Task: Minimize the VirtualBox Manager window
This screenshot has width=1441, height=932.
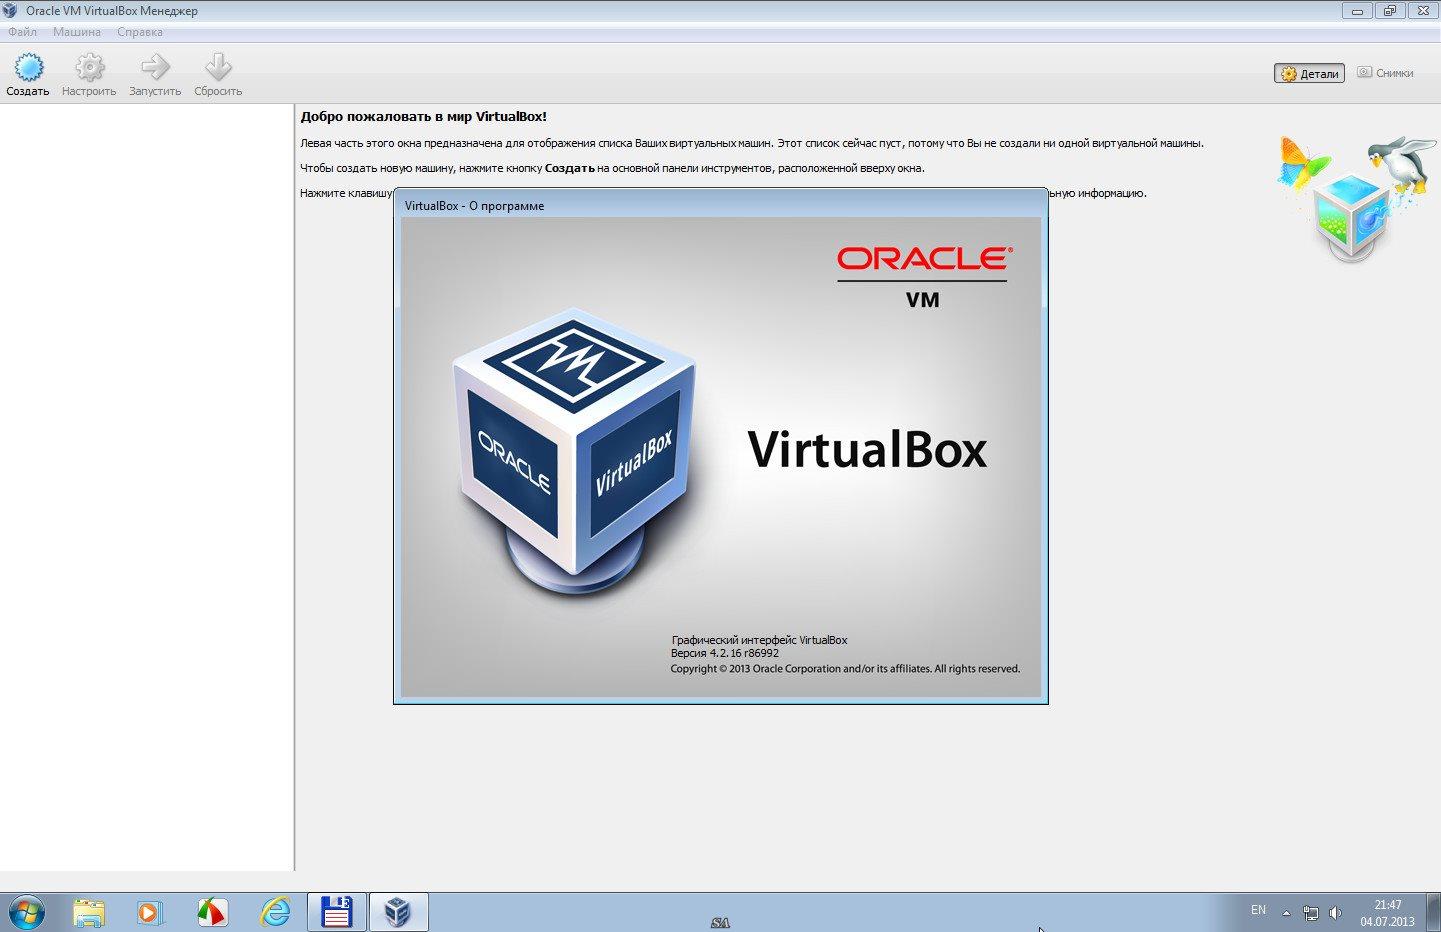Action: pos(1357,11)
